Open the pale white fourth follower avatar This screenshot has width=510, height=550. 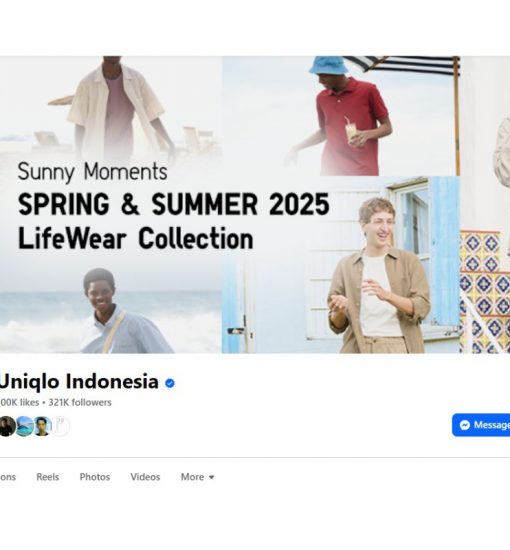click(x=61, y=426)
